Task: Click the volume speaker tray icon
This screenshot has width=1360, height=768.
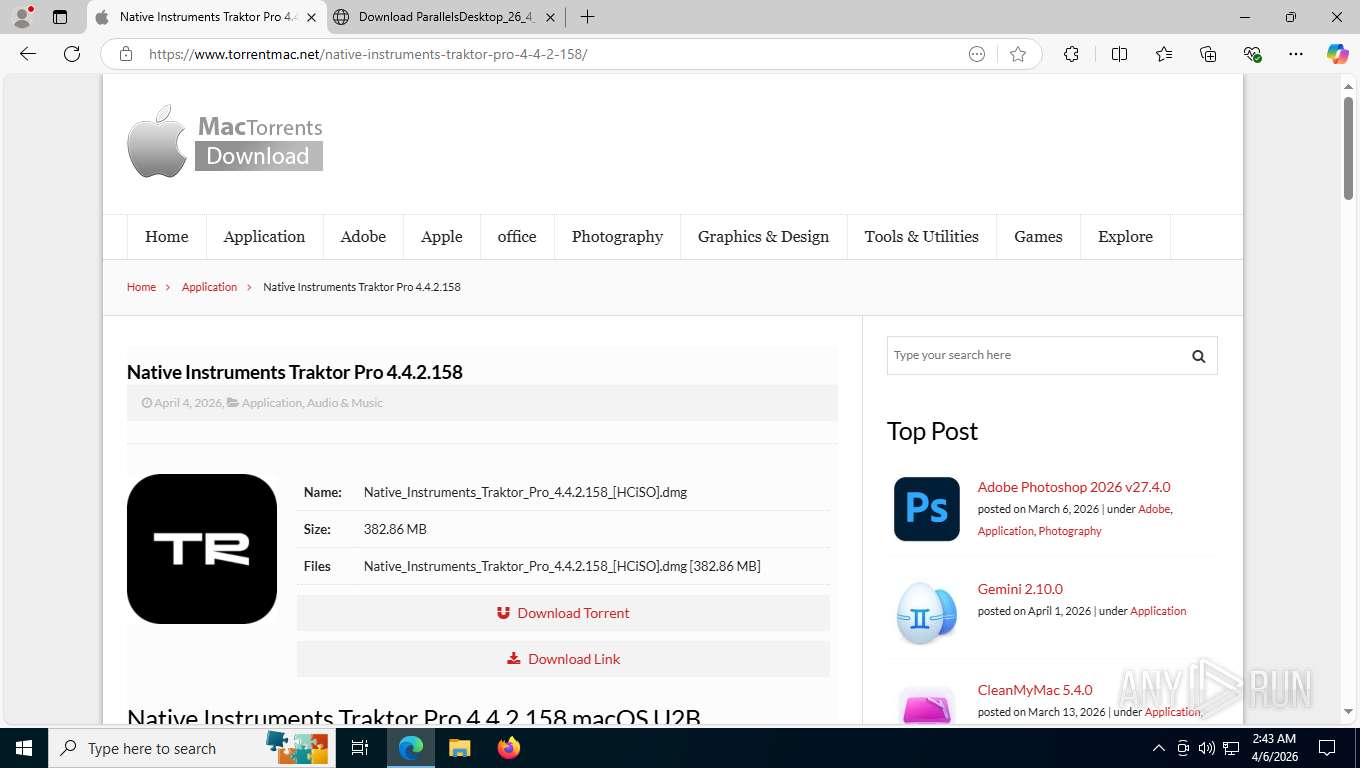Action: click(1206, 748)
